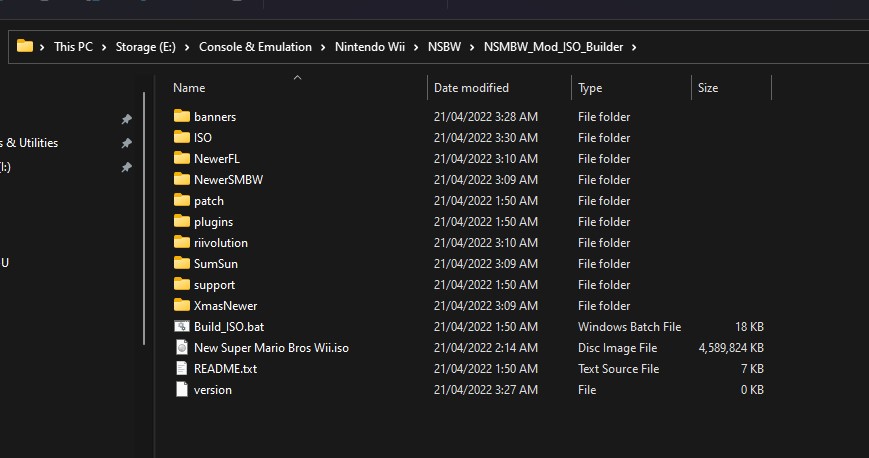Sort by the Name column header

pyautogui.click(x=189, y=88)
